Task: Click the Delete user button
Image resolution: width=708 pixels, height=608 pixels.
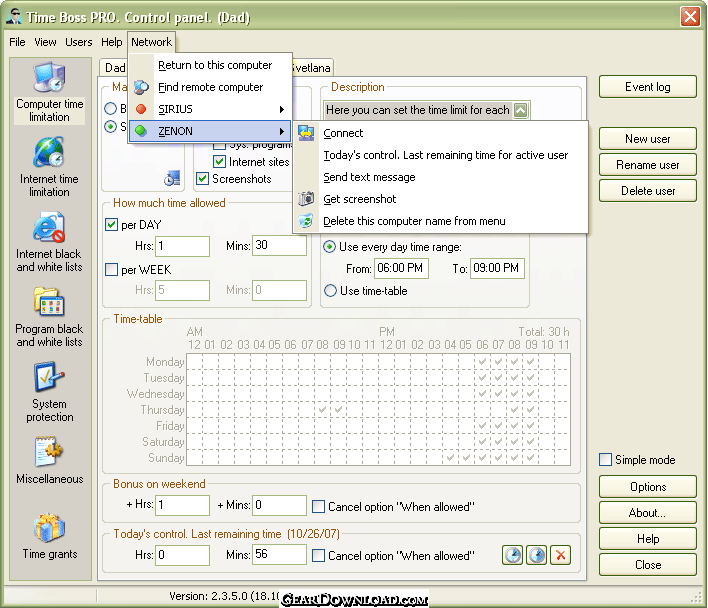Action: click(647, 190)
